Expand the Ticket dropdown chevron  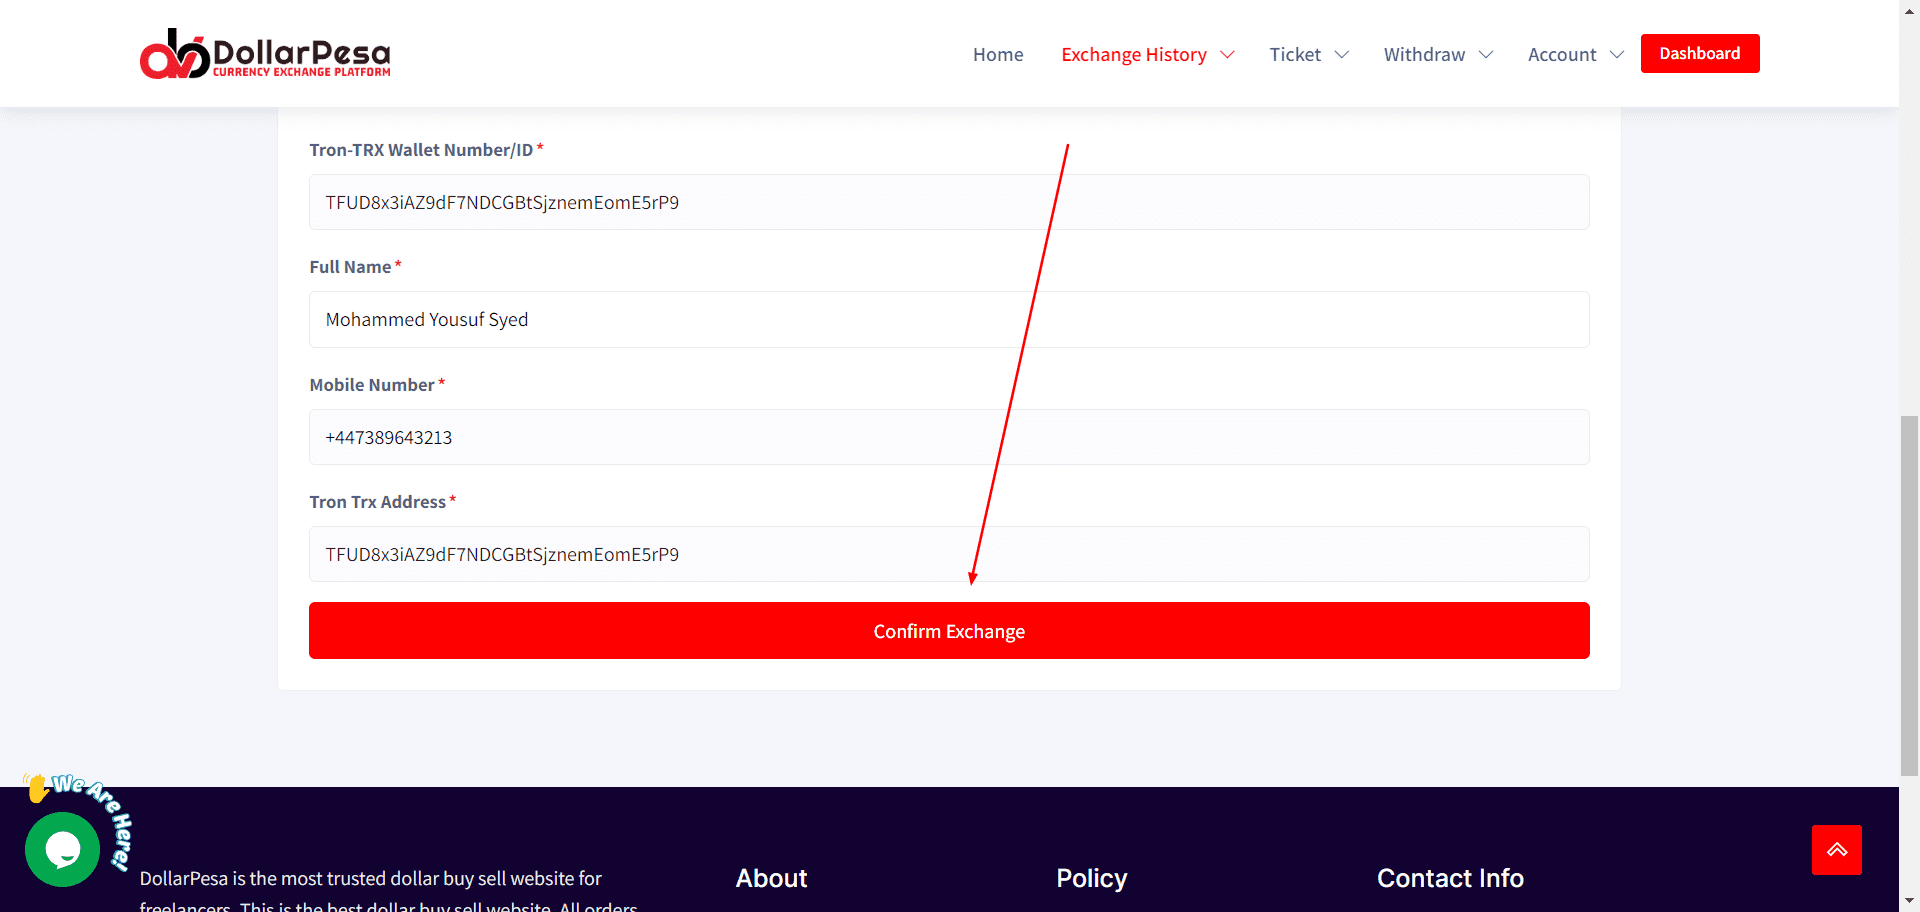1342,55
